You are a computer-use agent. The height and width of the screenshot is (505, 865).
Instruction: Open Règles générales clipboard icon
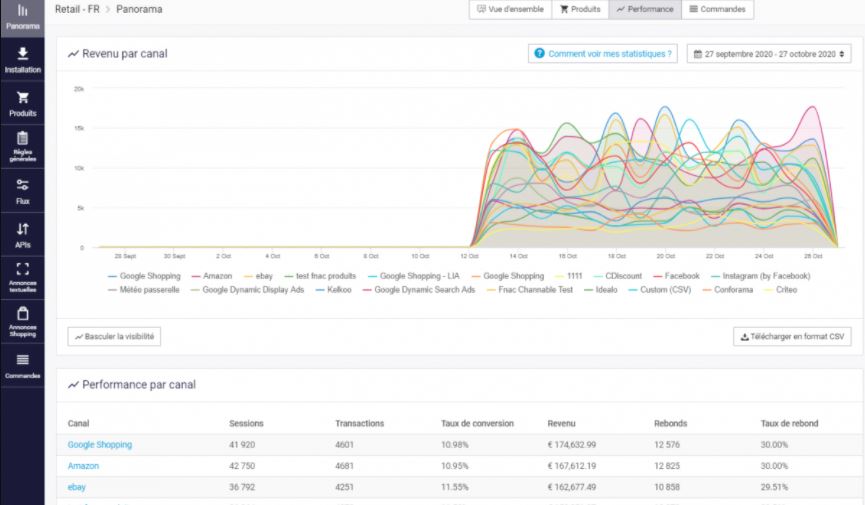(x=23, y=138)
